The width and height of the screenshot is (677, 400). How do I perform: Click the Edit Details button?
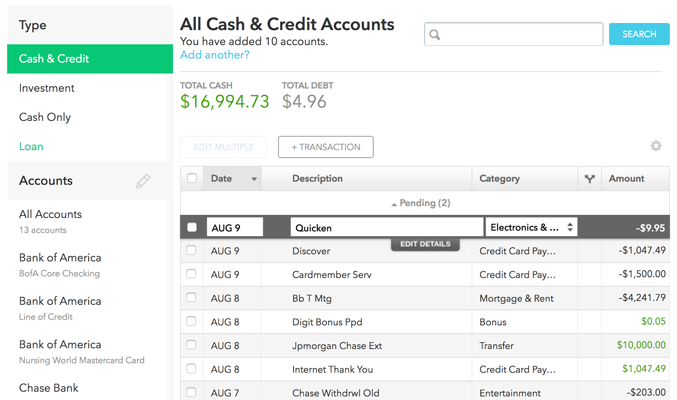pyautogui.click(x=425, y=244)
